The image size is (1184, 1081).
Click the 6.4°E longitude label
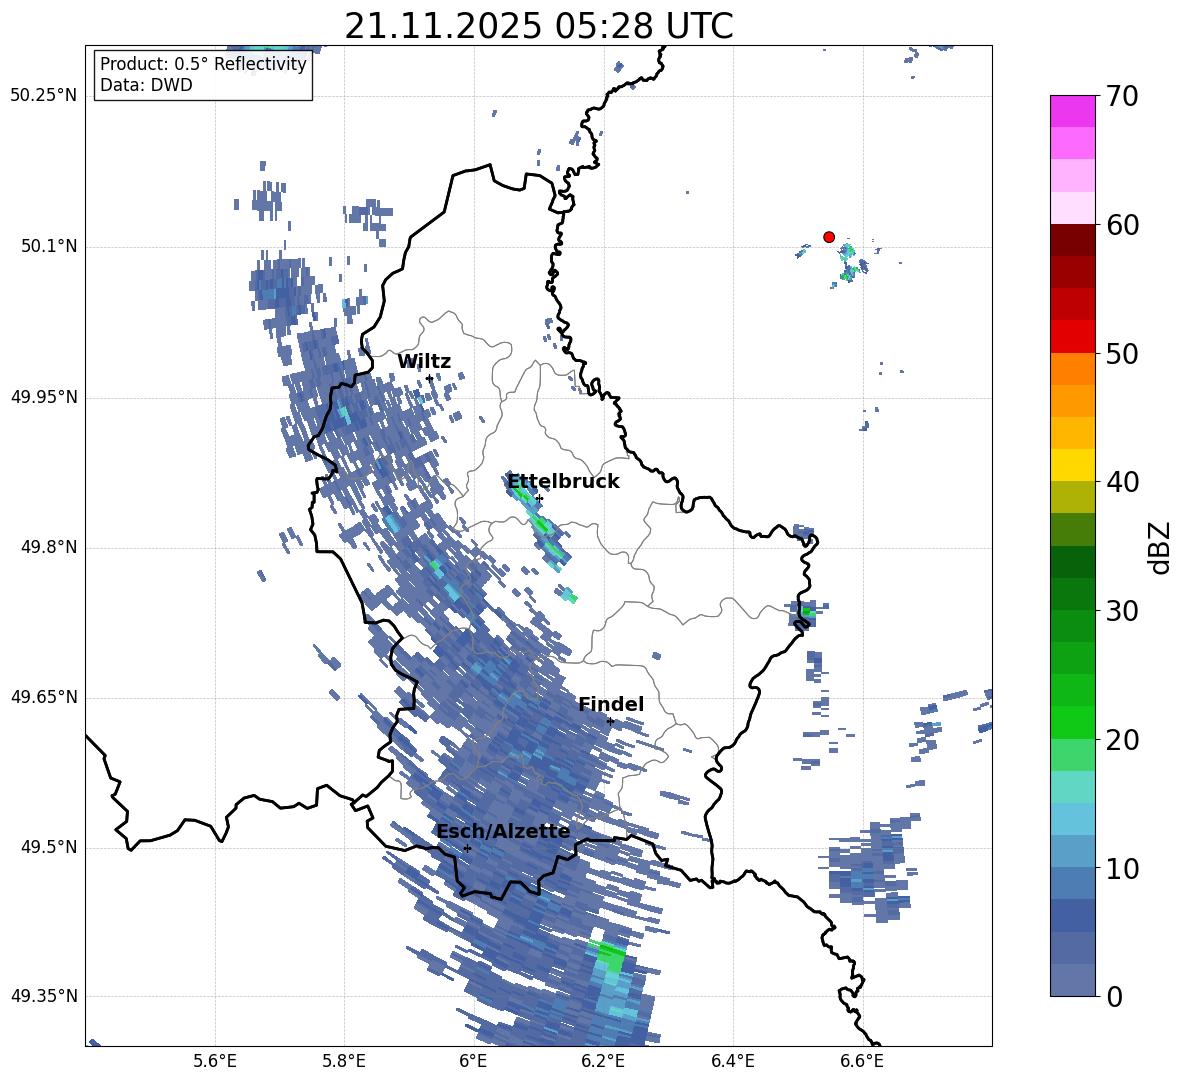pos(732,1061)
